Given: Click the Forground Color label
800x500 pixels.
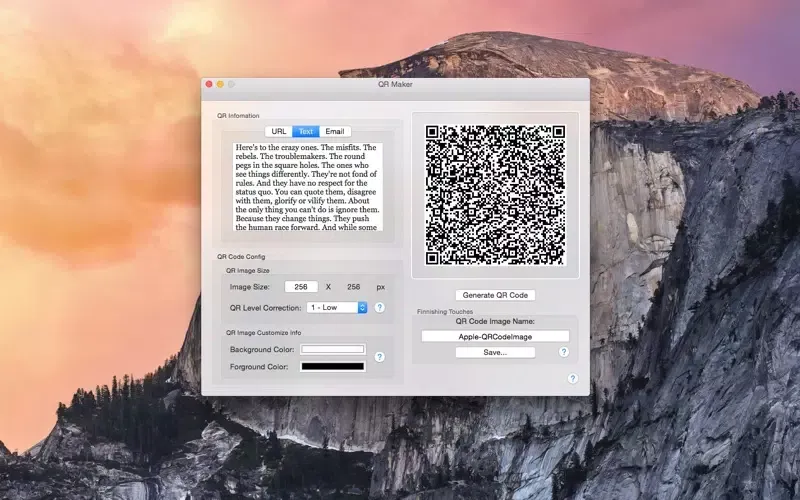Looking at the screenshot, I should pos(259,367).
